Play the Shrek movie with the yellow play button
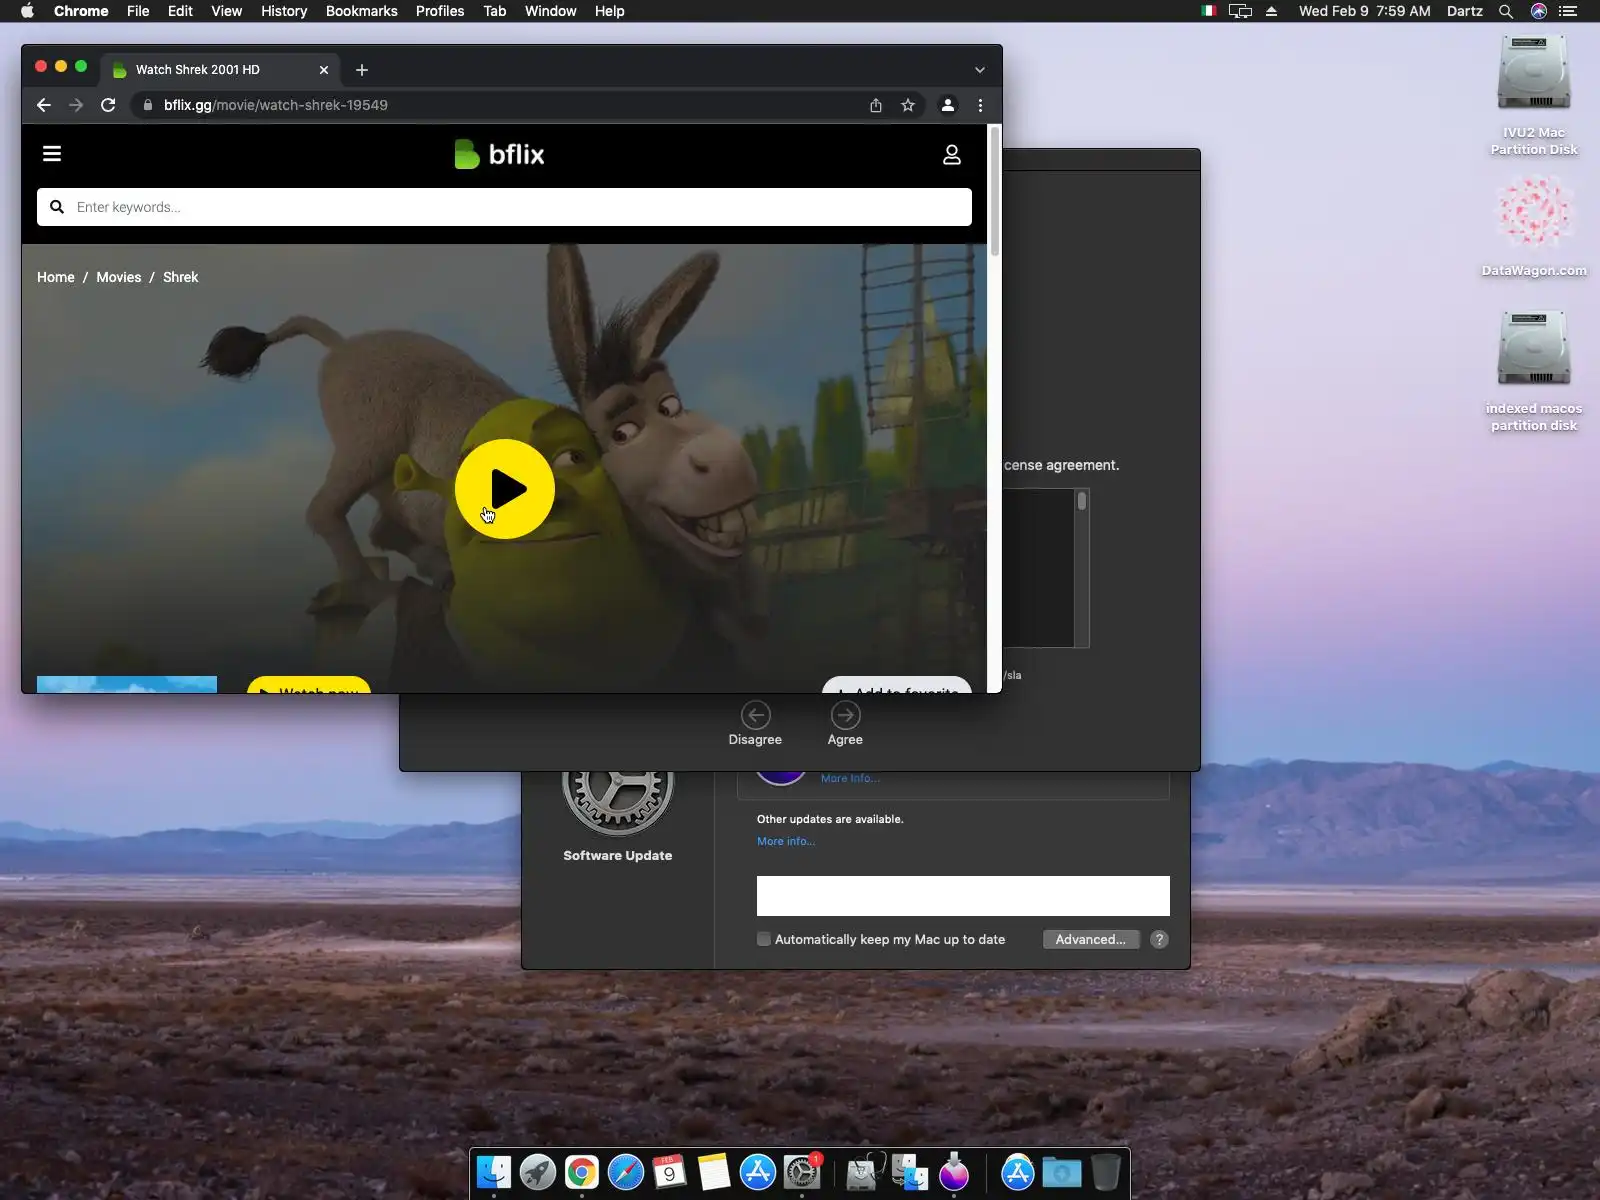This screenshot has height=1200, width=1600. [x=504, y=489]
